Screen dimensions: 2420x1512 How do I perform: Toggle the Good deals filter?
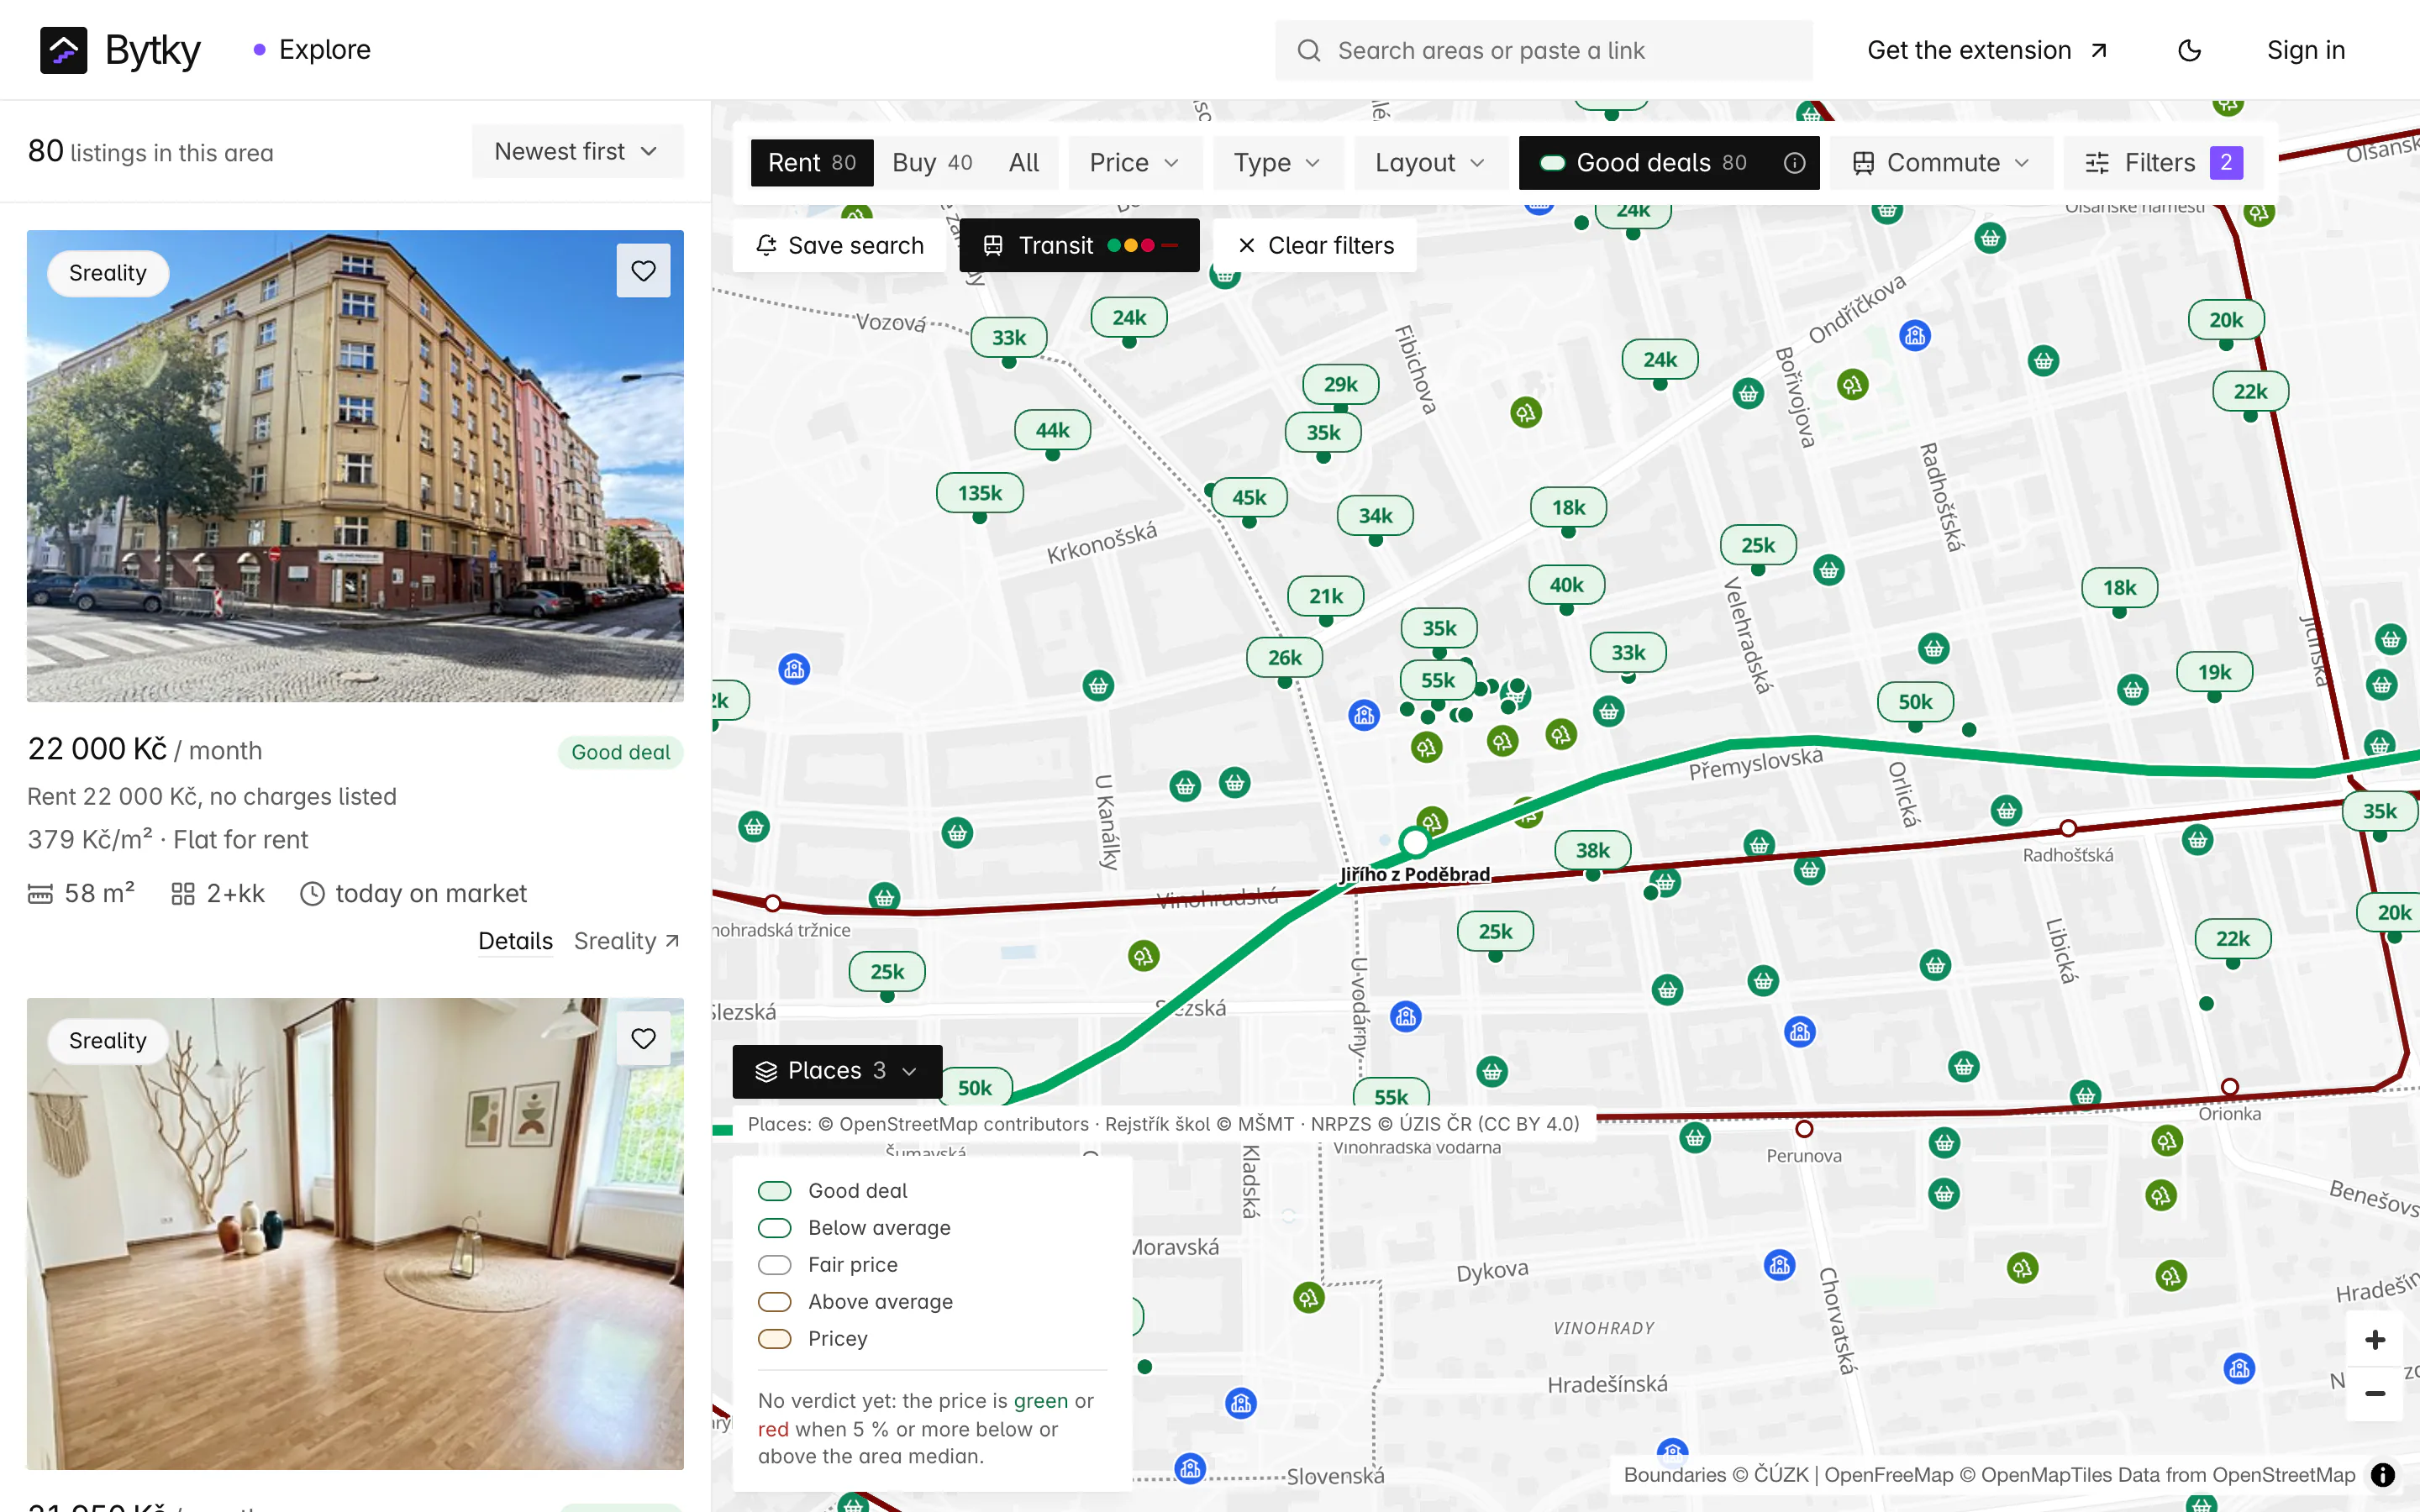coord(1647,163)
